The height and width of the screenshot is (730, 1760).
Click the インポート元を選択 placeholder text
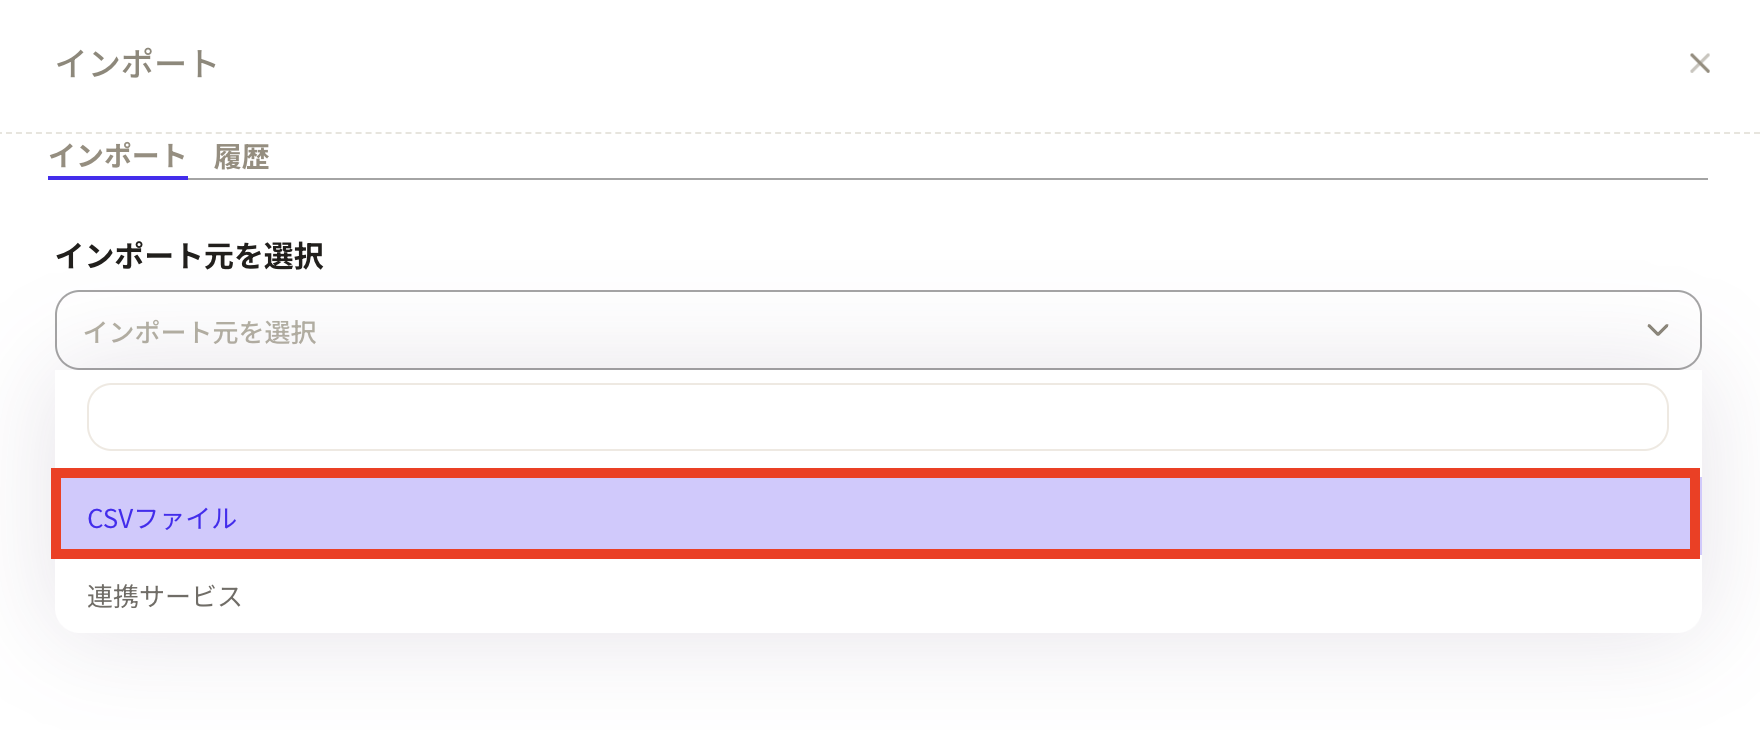coord(200,332)
